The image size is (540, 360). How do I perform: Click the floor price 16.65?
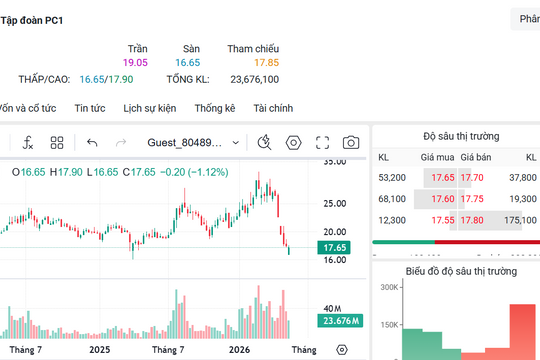click(x=188, y=63)
